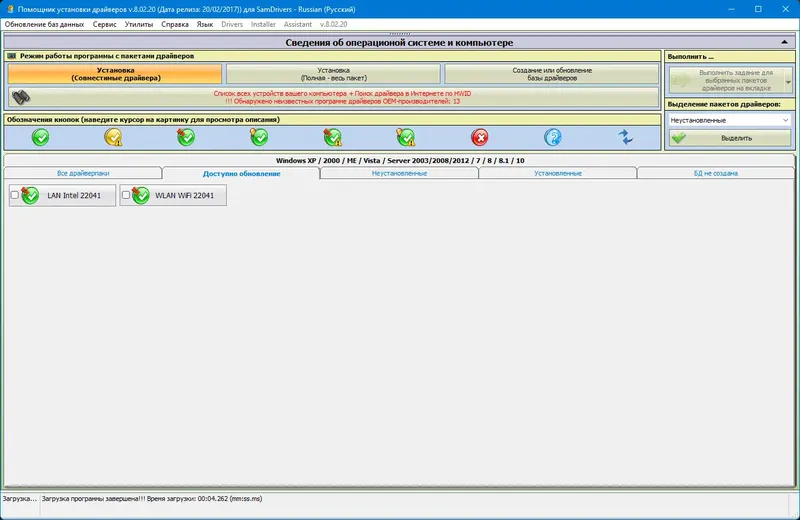This screenshot has width=800, height=520.
Task: Click the green checkmark on Выделить button
Action: coord(679,138)
